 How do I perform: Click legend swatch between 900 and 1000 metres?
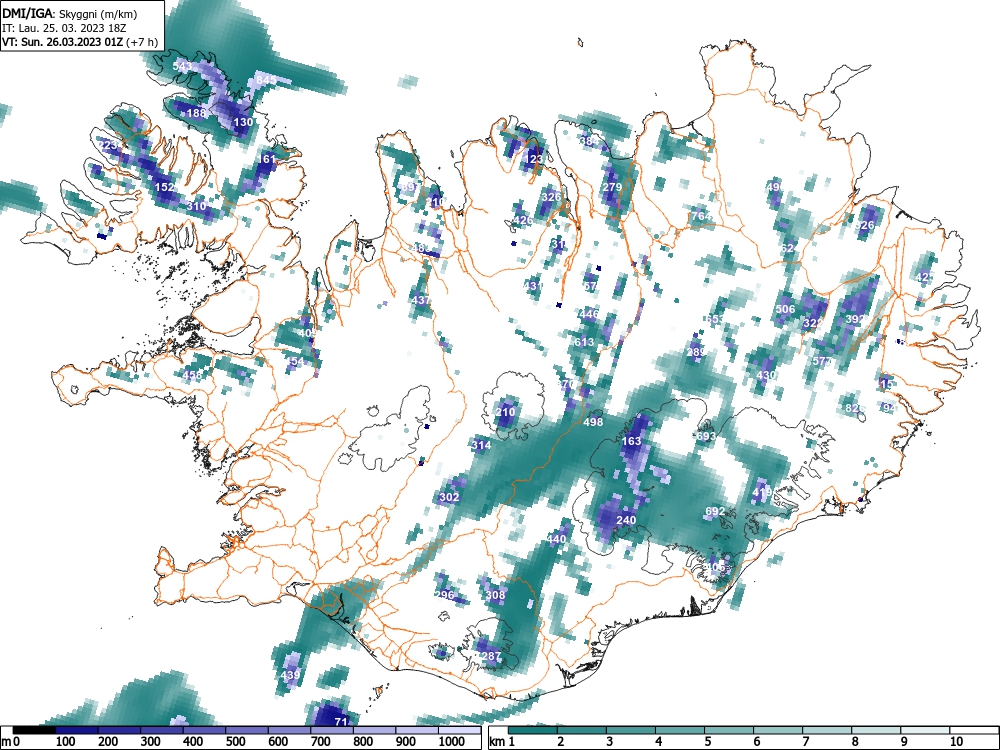417,730
